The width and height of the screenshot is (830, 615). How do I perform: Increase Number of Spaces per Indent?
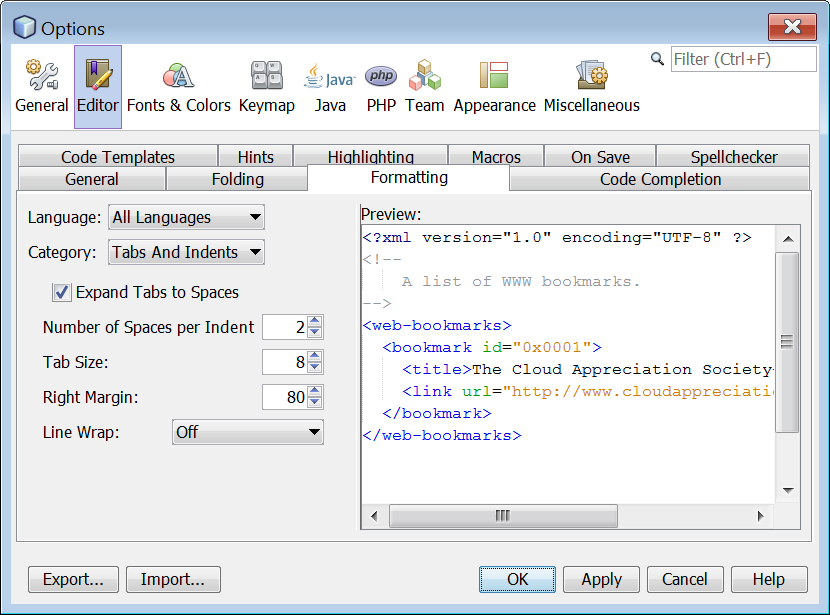click(x=315, y=321)
